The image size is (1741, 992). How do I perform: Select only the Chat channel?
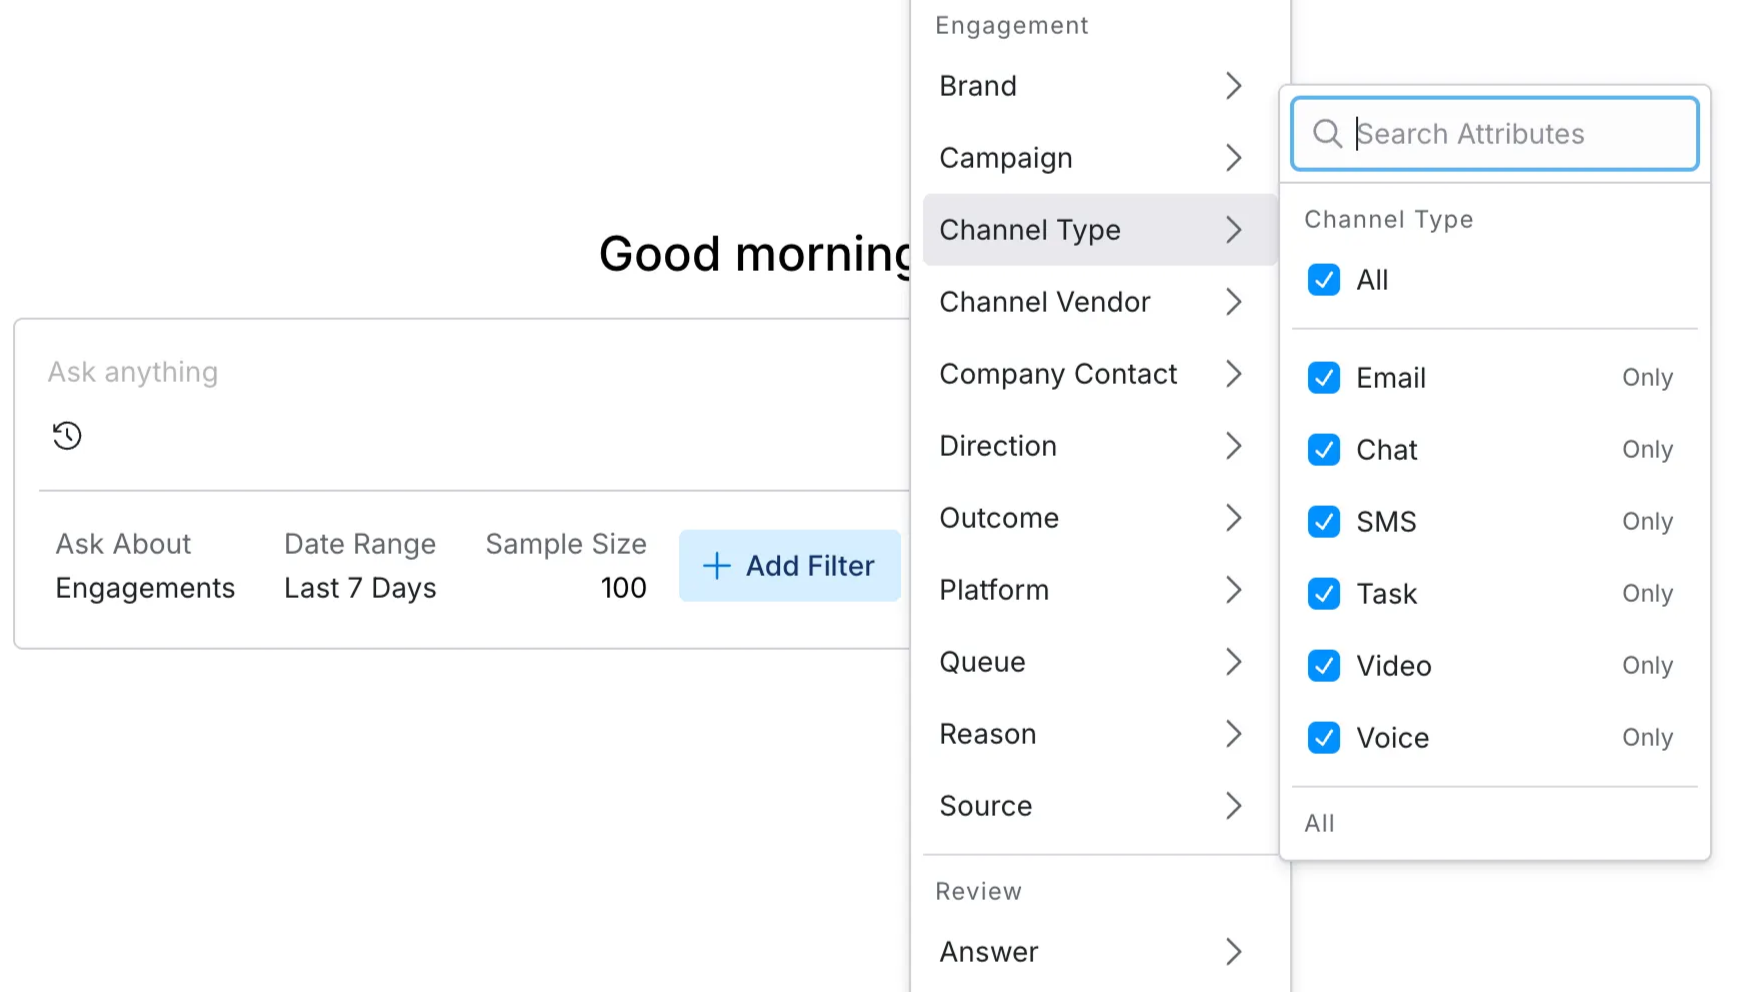[x=1647, y=450]
